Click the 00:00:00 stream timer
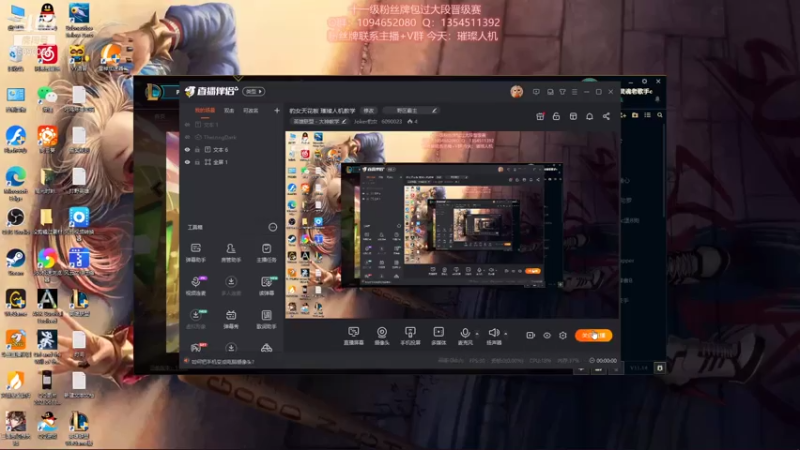 click(x=606, y=360)
